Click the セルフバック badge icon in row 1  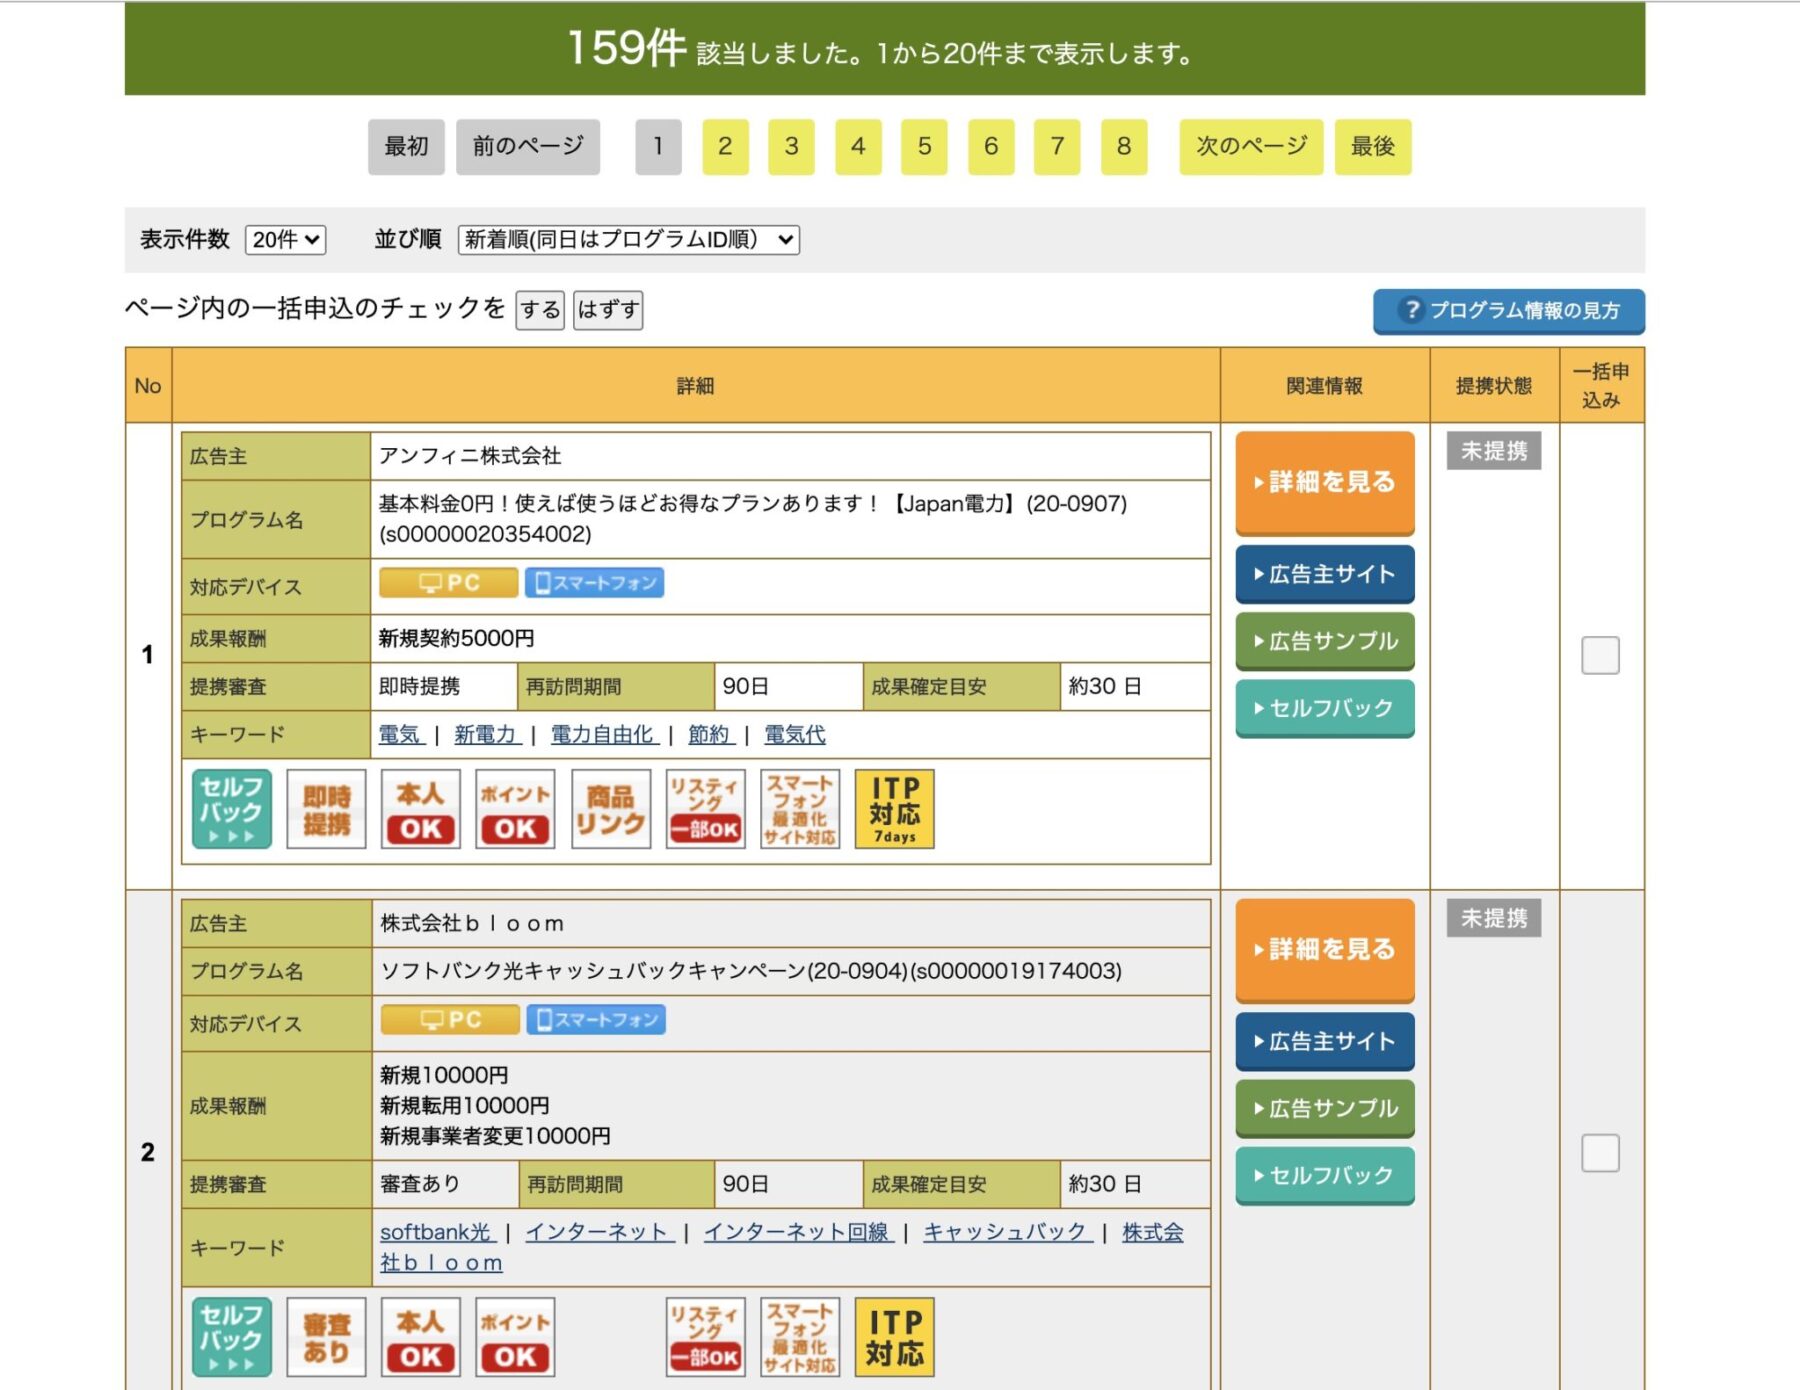pos(232,809)
